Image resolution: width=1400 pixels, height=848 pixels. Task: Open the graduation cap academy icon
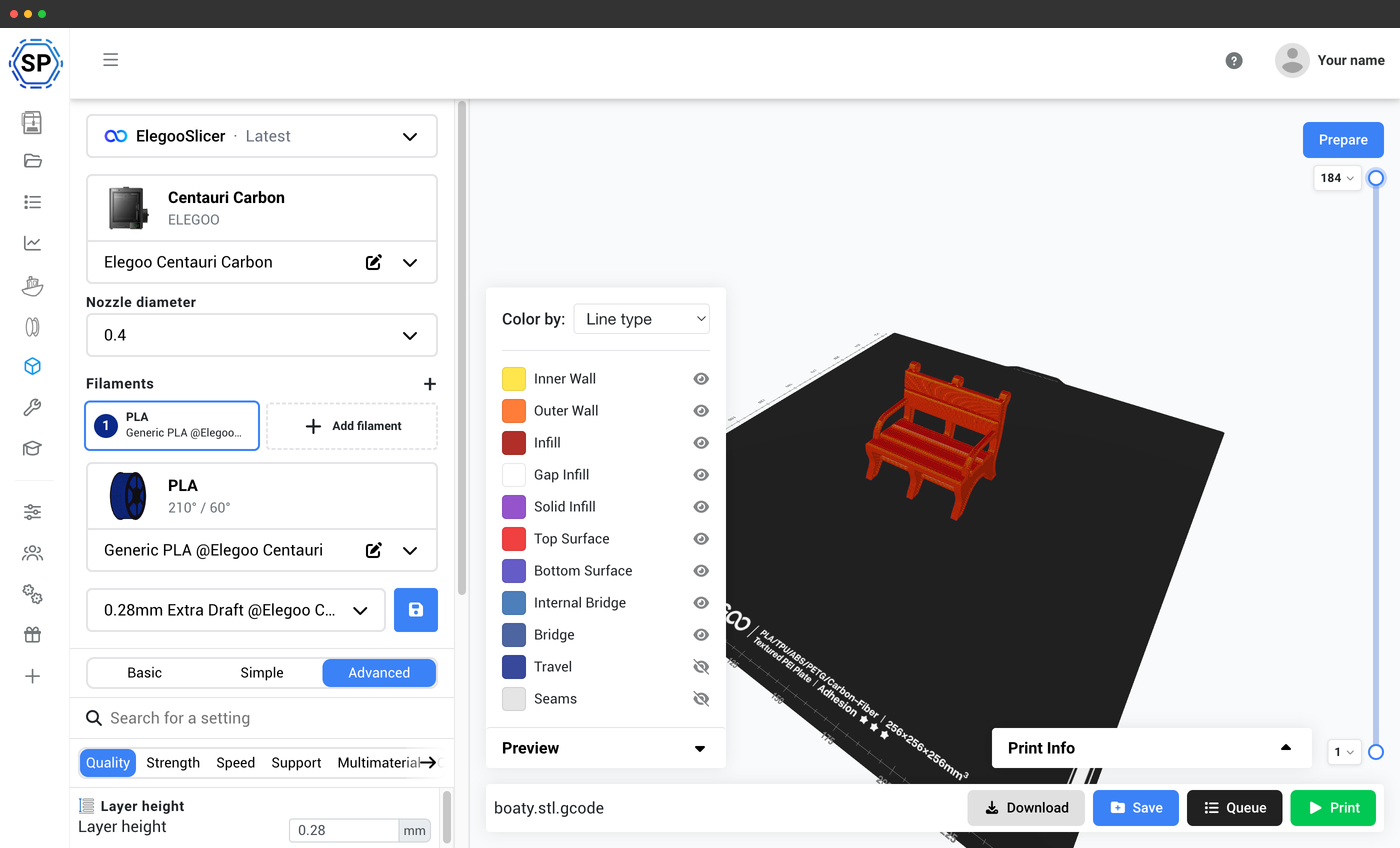(32, 449)
